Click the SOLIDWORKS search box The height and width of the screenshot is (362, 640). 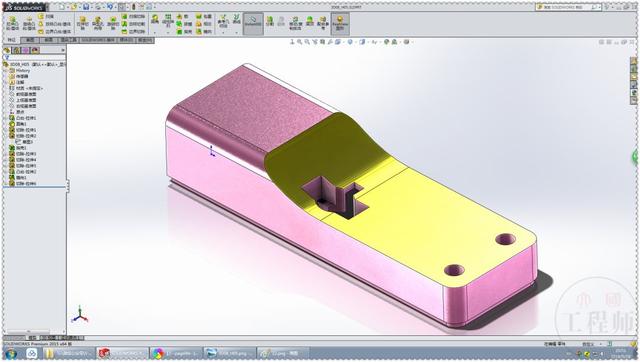click(x=568, y=7)
